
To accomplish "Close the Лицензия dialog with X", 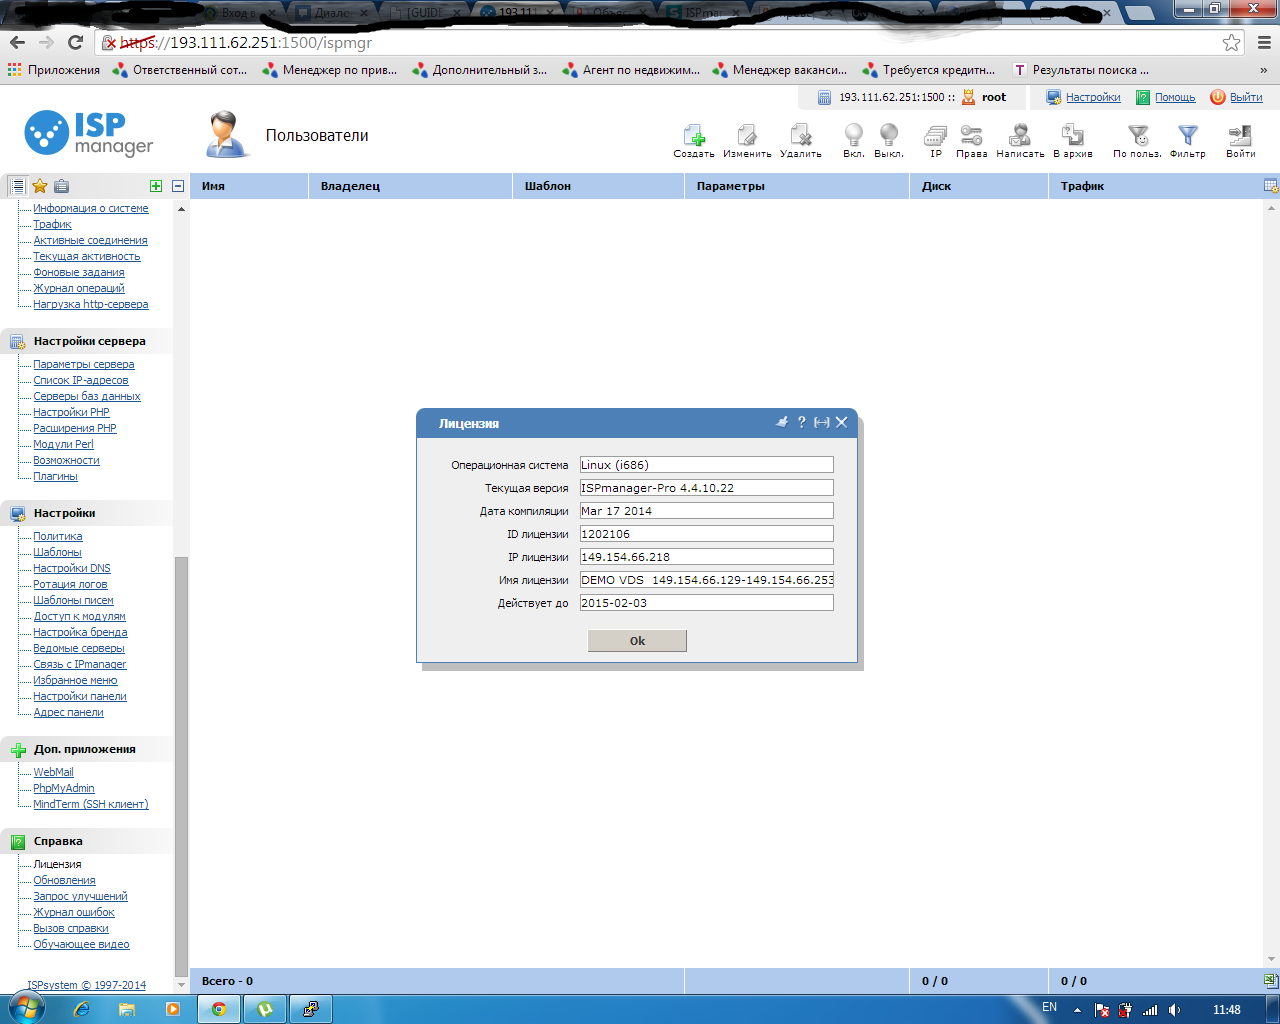I will [842, 422].
